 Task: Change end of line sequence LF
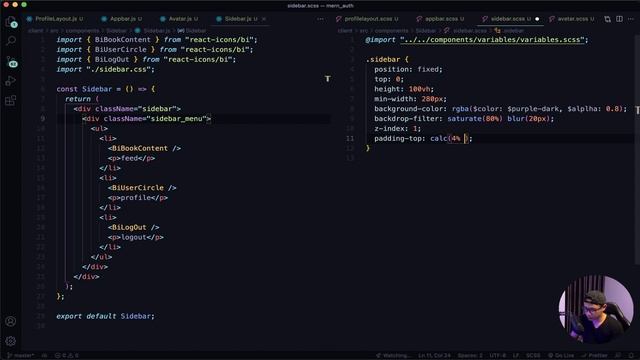pos(516,356)
